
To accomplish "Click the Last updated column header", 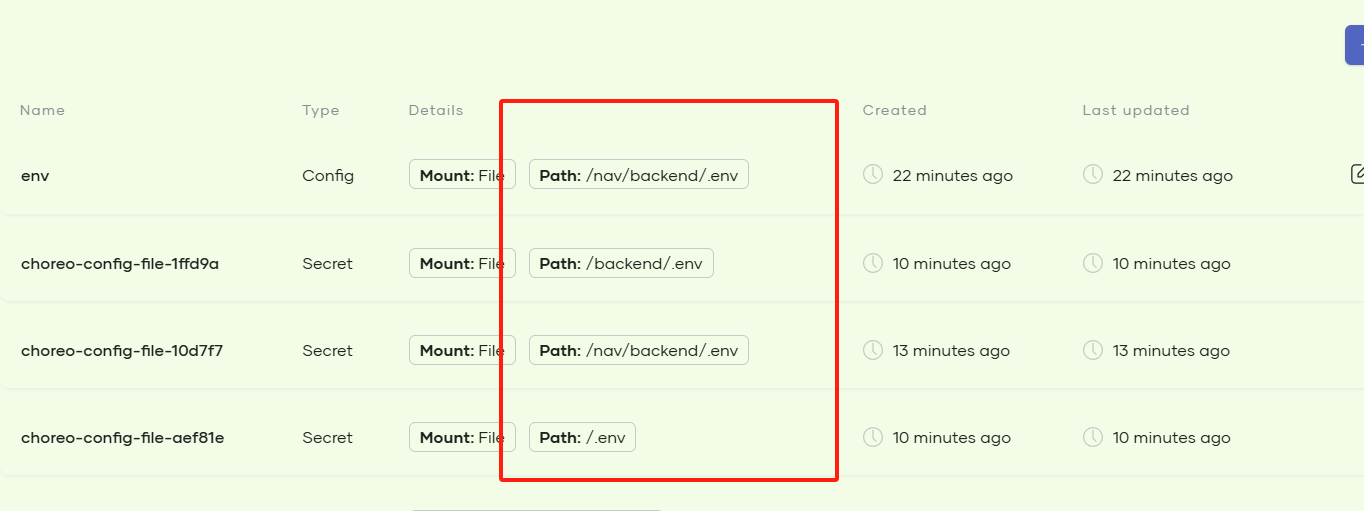I will 1136,110.
